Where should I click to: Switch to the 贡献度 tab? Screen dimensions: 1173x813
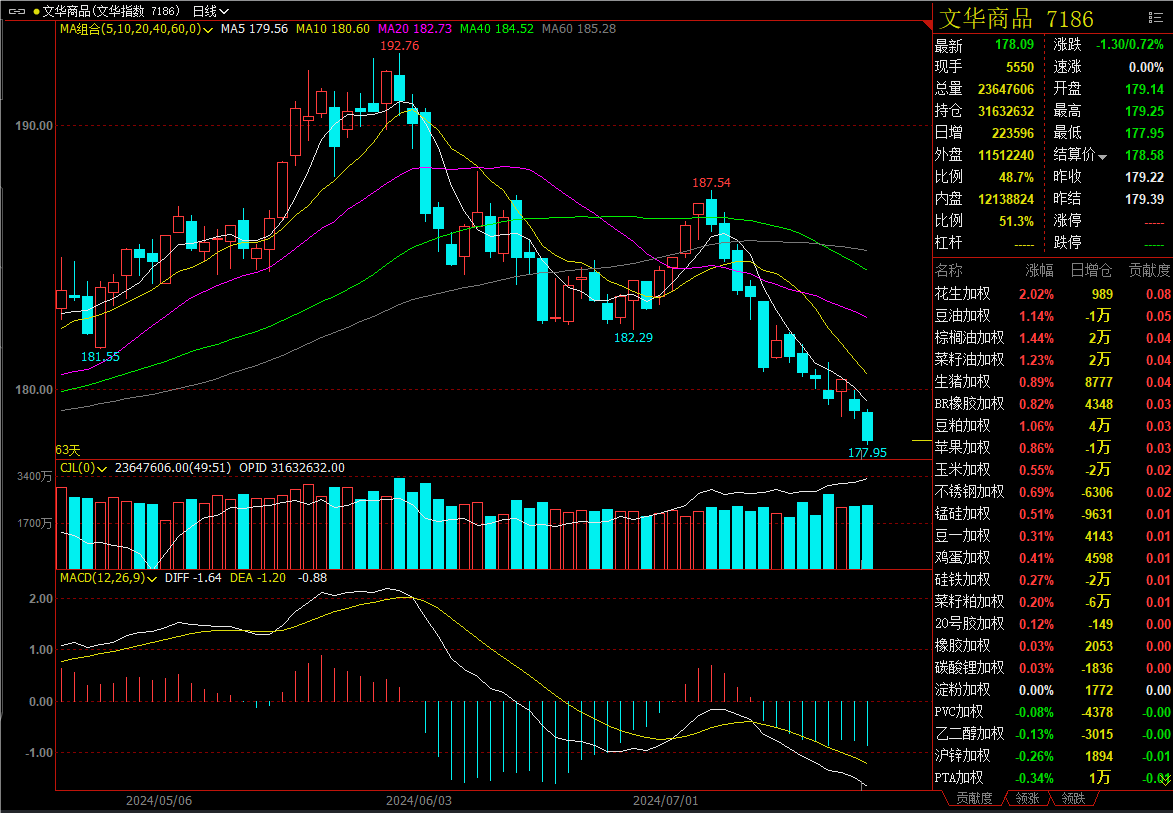pyautogui.click(x=973, y=799)
